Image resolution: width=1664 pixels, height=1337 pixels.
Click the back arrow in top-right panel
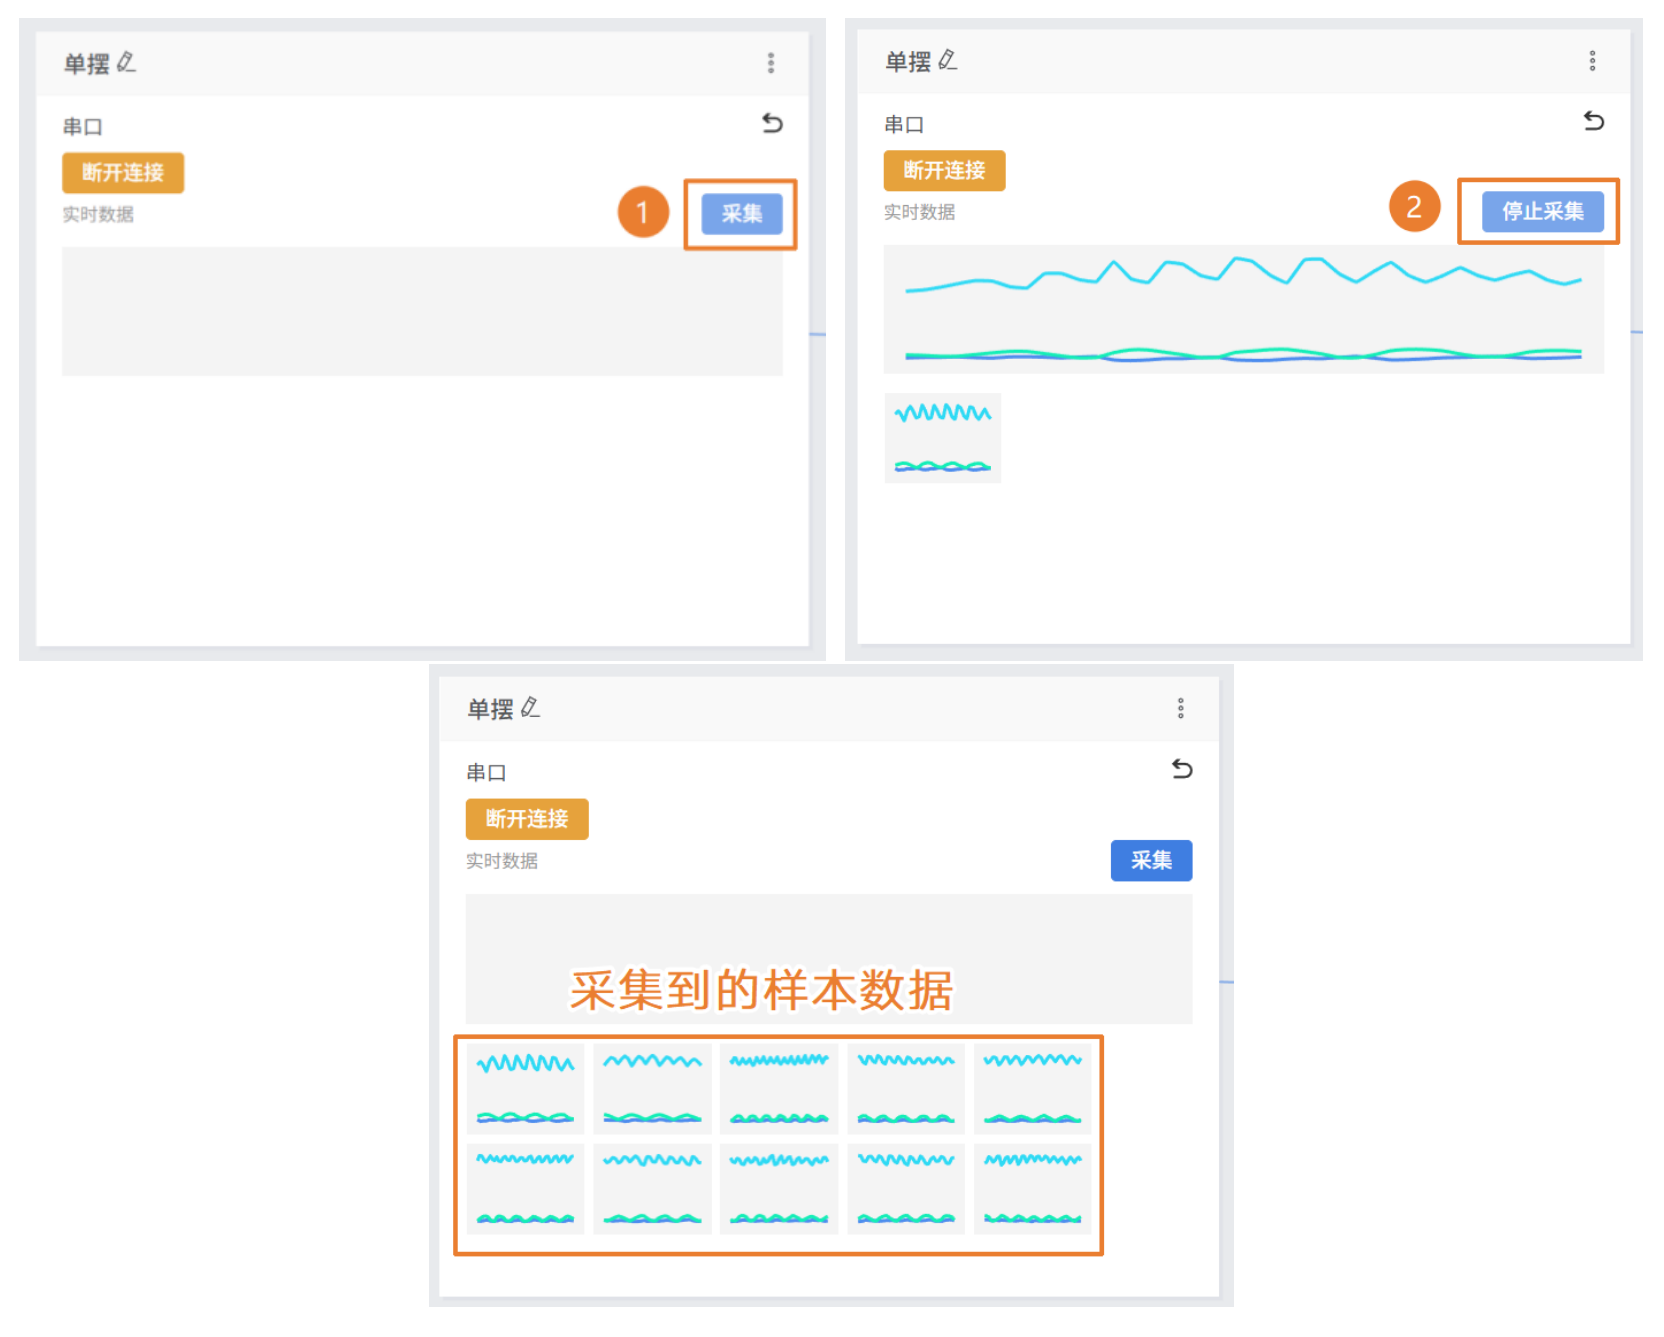[1594, 121]
